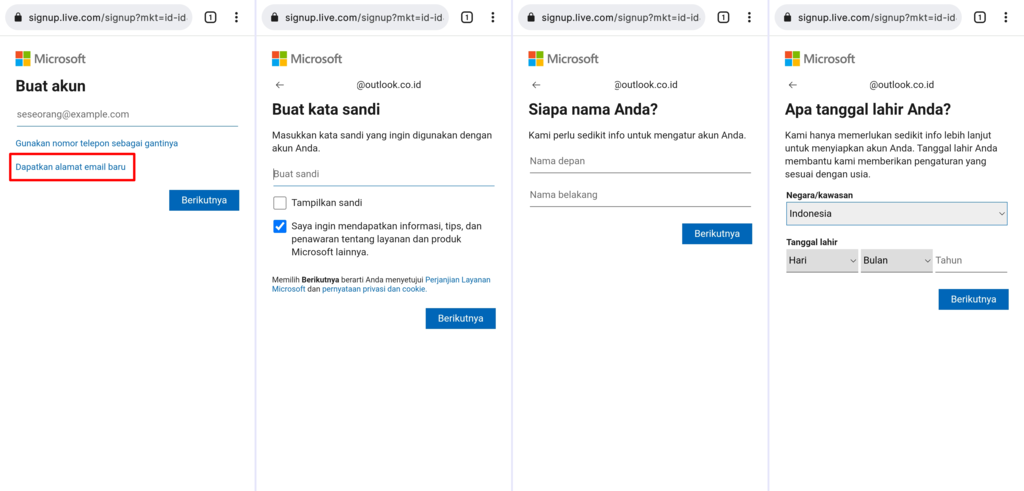This screenshot has width=1024, height=491.
Task: Click the Nama depan input field
Action: point(639,161)
